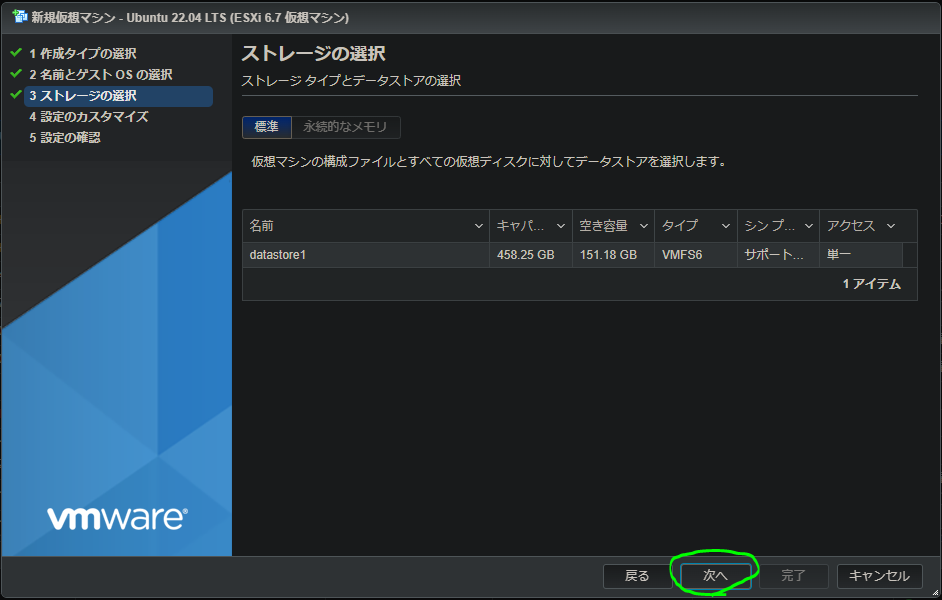Open the タイプ column dropdown arrow
This screenshot has width=942, height=600.
pos(726,226)
